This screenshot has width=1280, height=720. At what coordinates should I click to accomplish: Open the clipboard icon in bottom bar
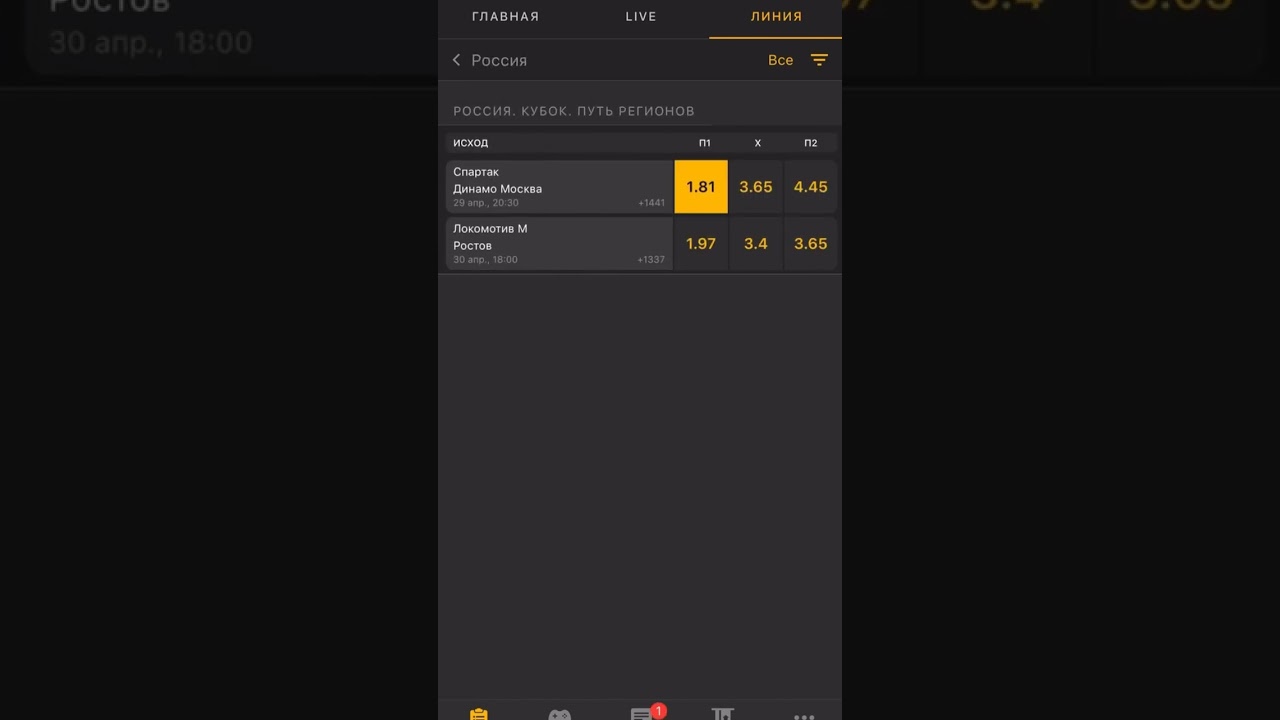coord(479,714)
